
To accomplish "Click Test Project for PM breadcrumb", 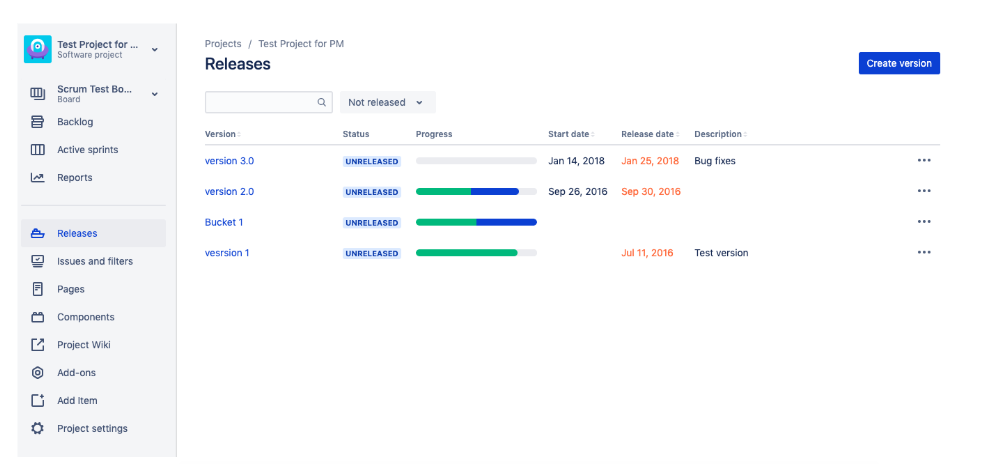I will pyautogui.click(x=301, y=44).
